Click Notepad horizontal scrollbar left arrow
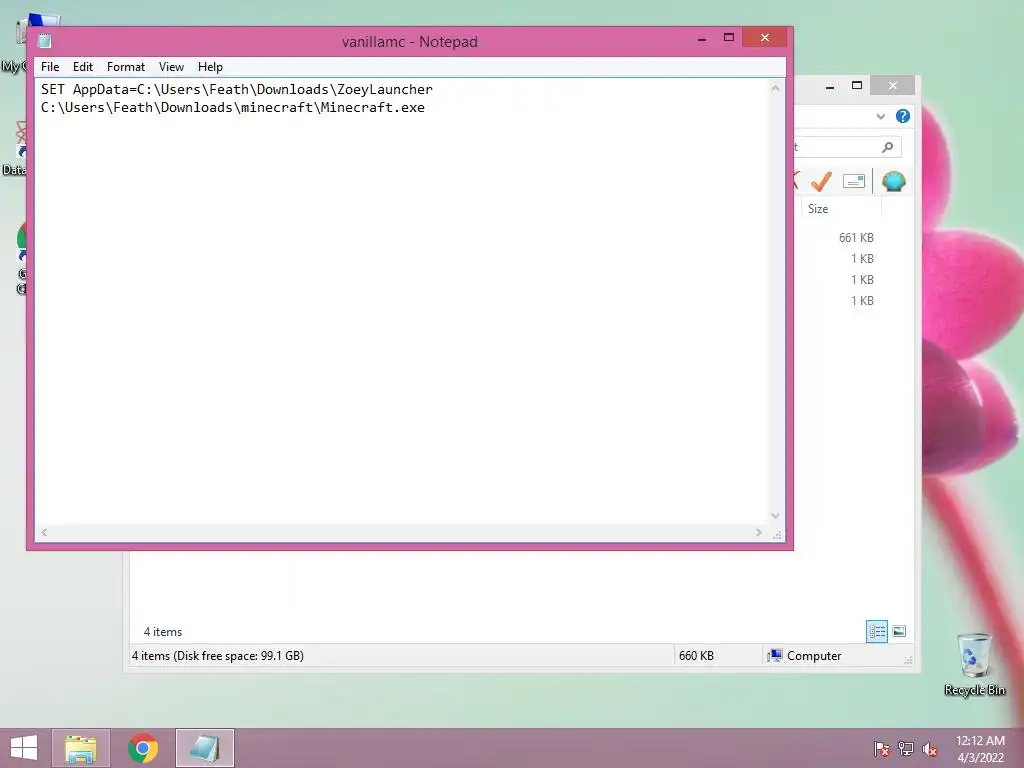This screenshot has height=768, width=1024. point(44,532)
